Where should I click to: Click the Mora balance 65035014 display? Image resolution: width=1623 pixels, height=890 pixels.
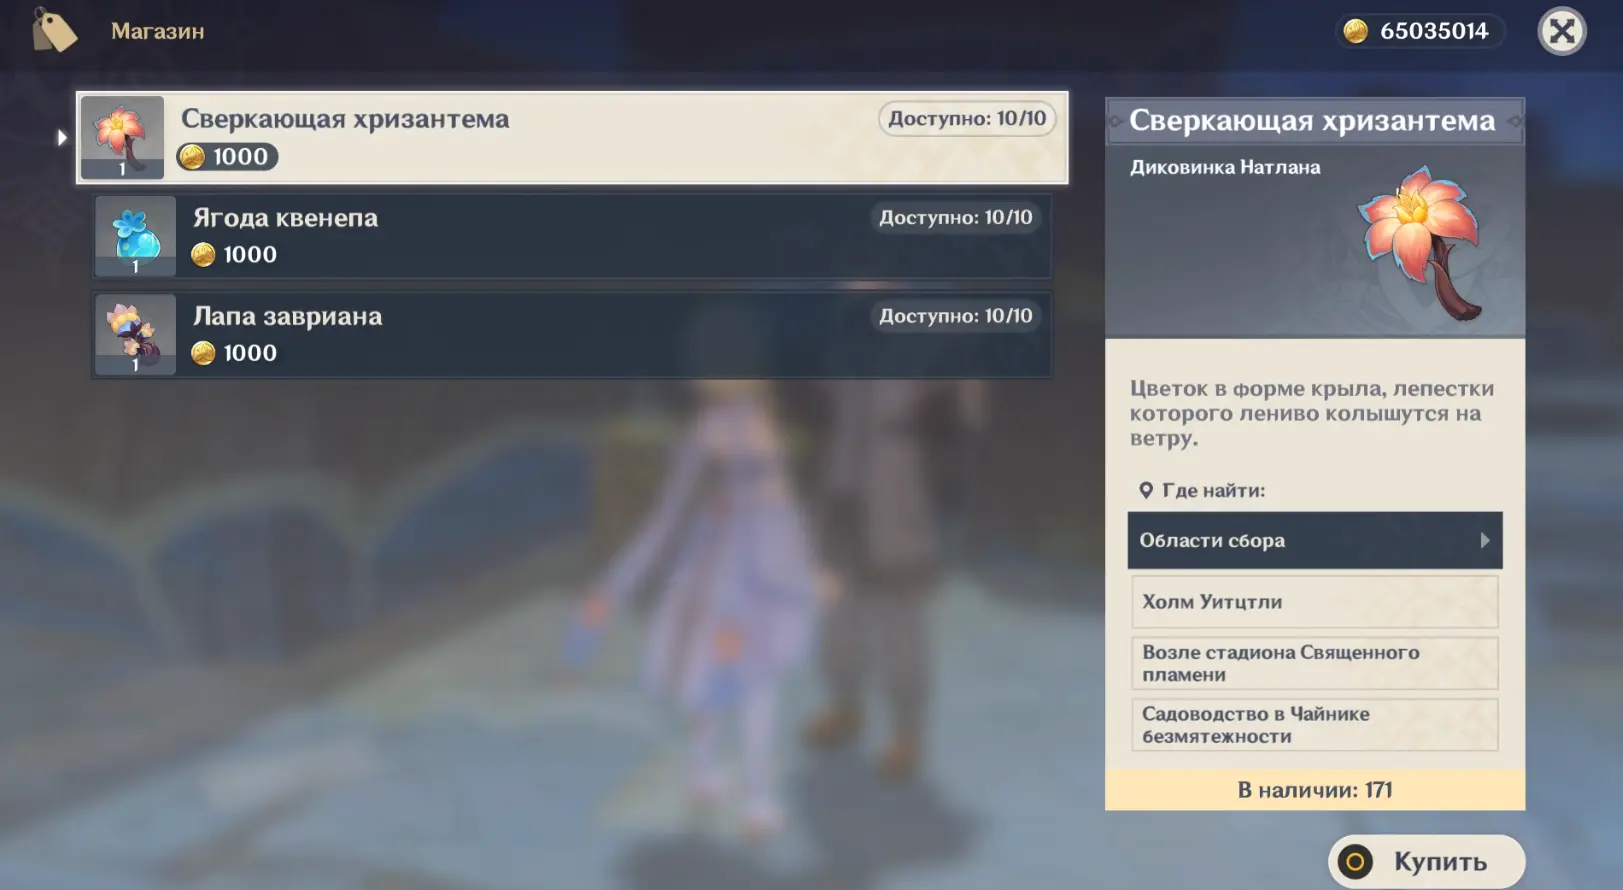(x=1433, y=31)
